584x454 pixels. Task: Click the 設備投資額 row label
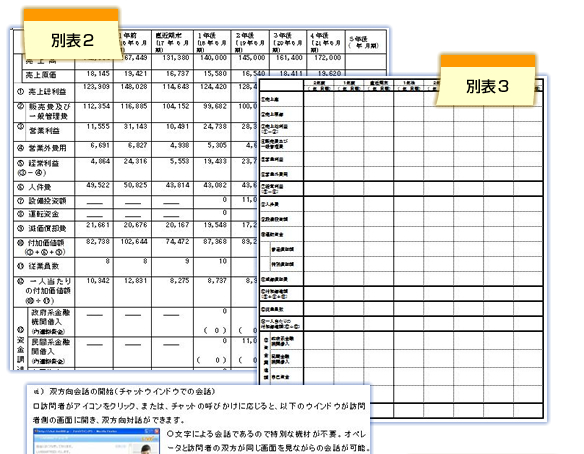coord(48,201)
